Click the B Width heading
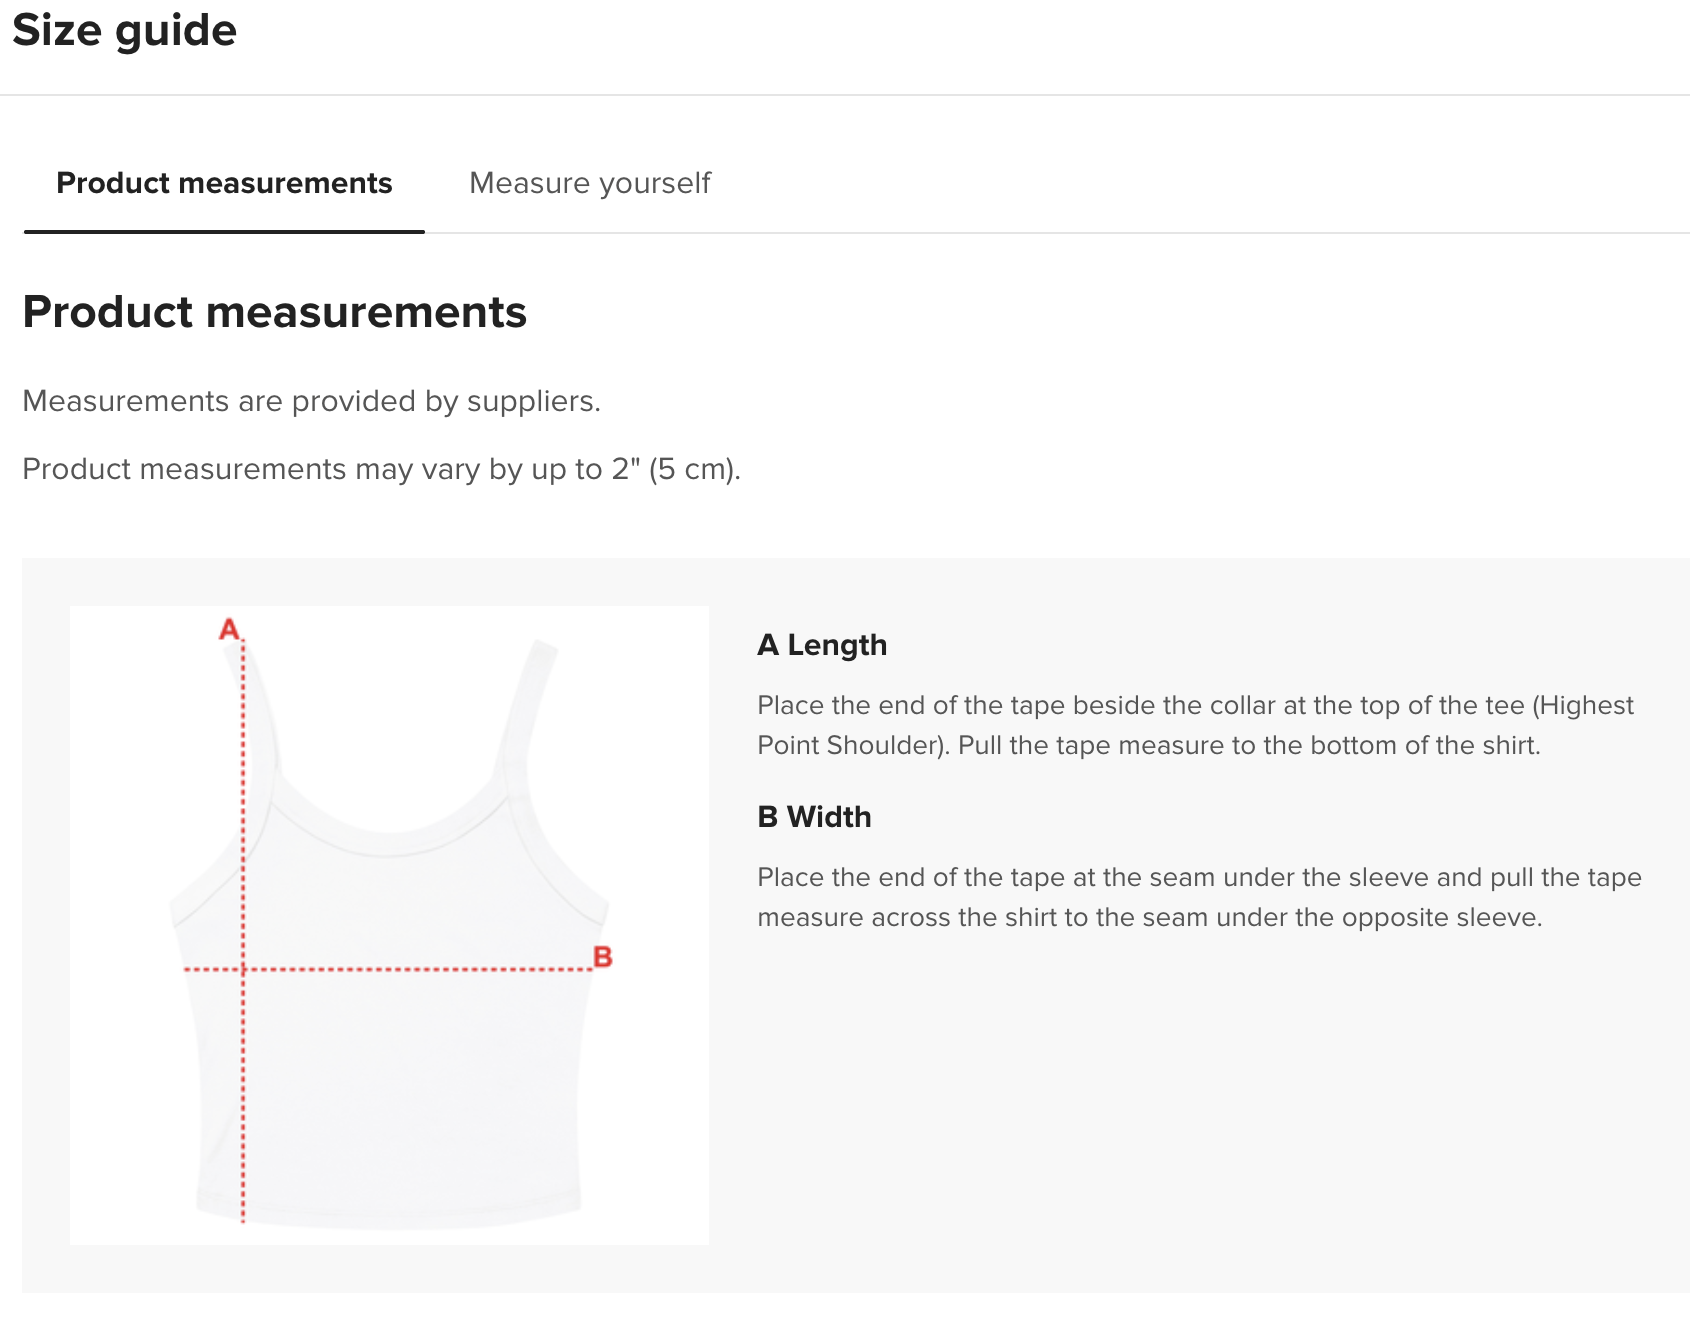This screenshot has height=1326, width=1690. (x=814, y=817)
